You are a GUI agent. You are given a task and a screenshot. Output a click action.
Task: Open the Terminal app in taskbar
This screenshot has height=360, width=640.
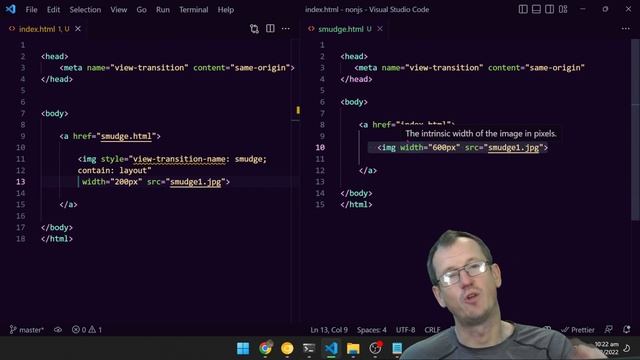309,348
